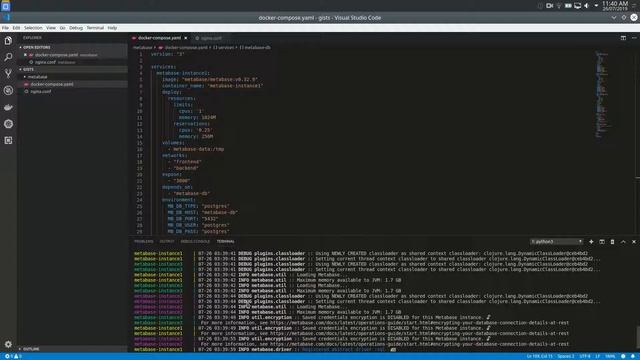Open the File menu
Viewport: 640px width, 360px height.
(x=5, y=28)
